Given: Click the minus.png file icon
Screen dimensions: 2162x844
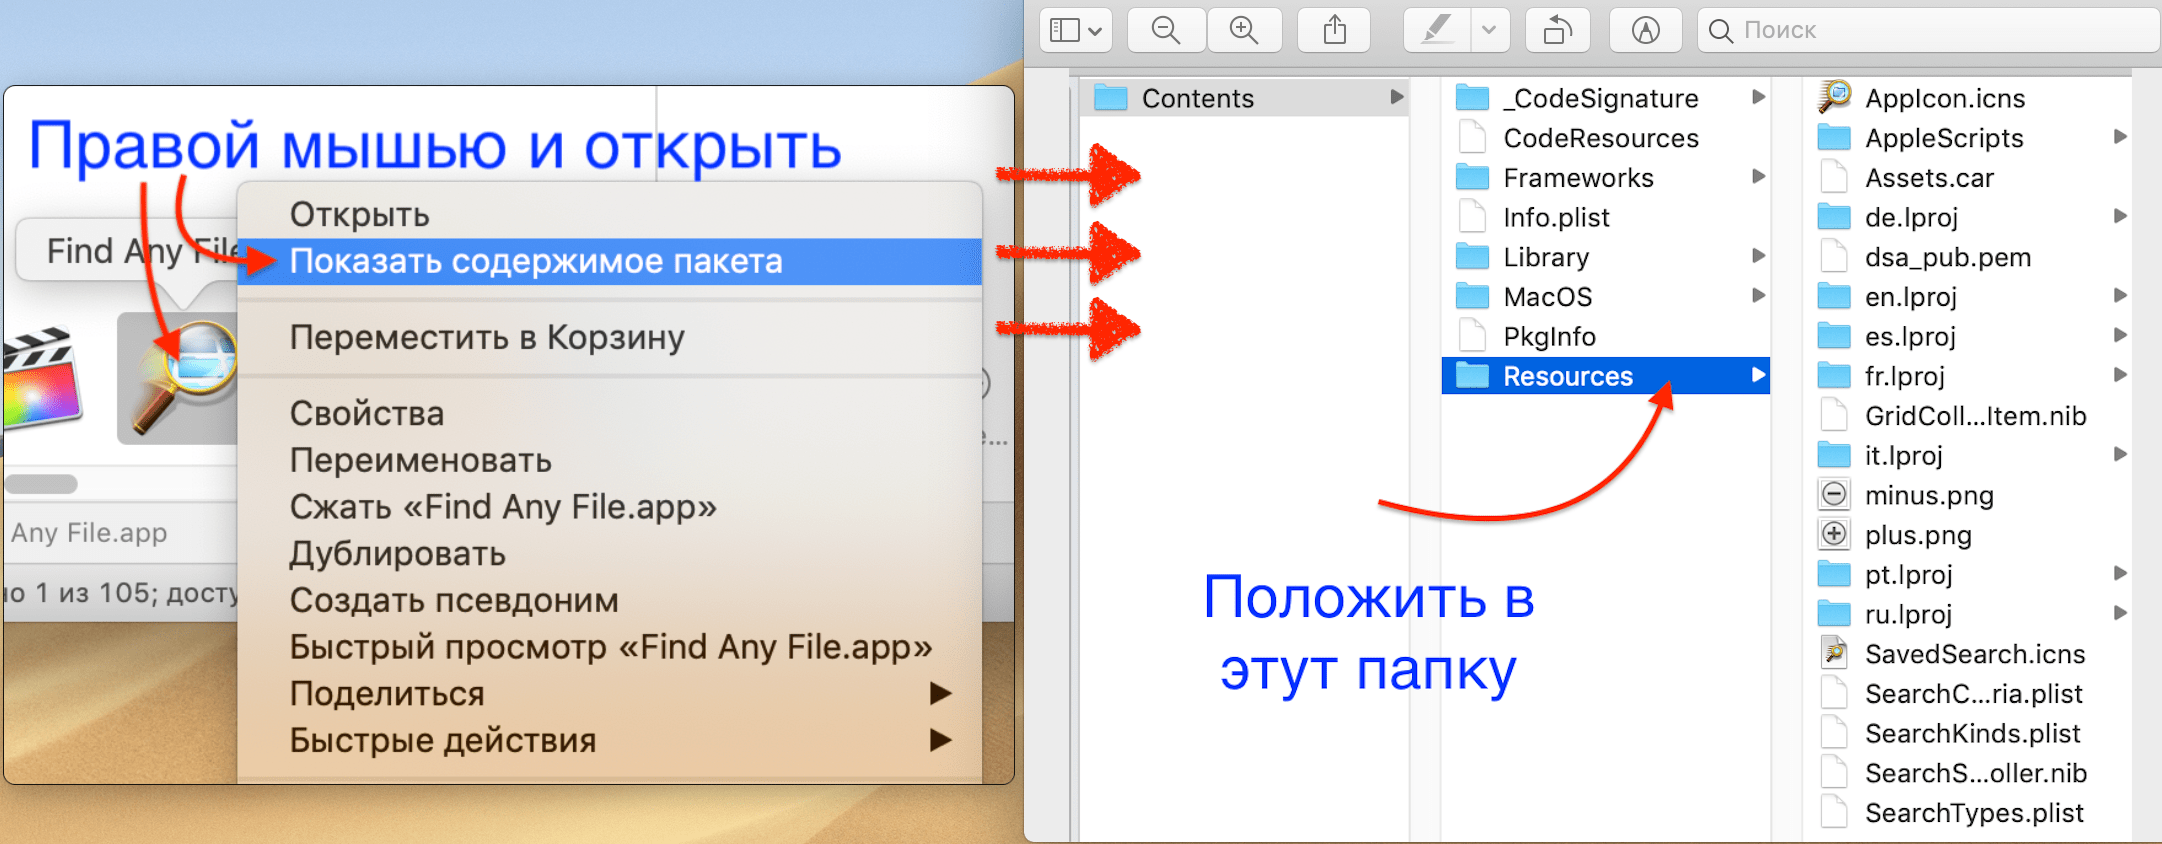Looking at the screenshot, I should tap(1834, 494).
